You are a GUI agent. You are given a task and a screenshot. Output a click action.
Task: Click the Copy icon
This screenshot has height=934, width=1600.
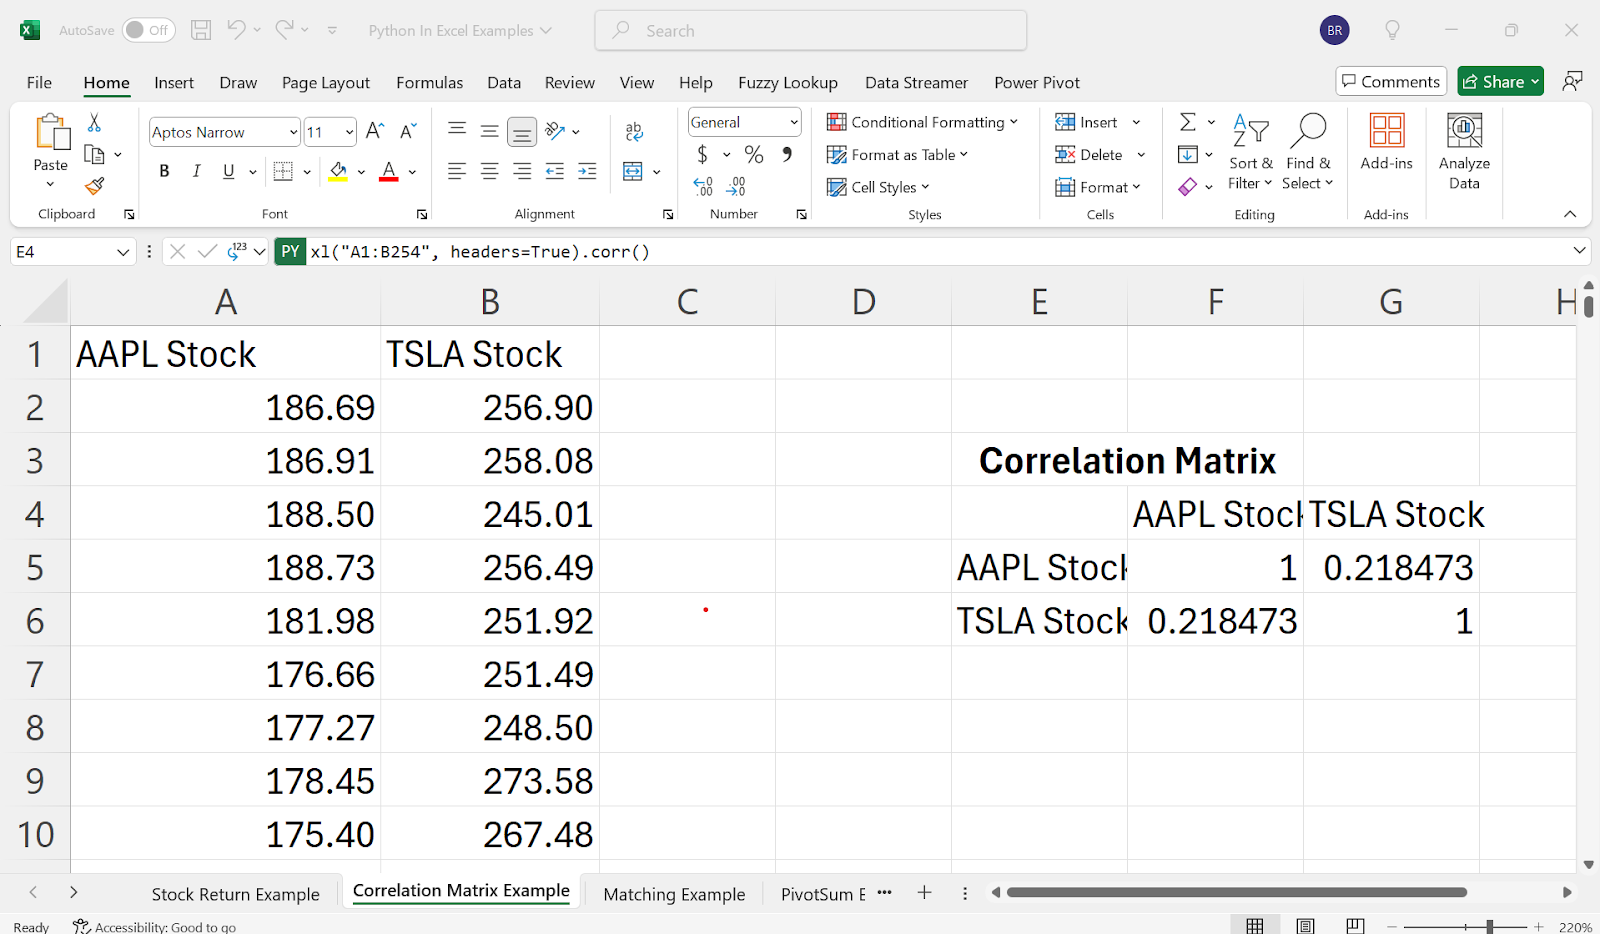(x=94, y=154)
